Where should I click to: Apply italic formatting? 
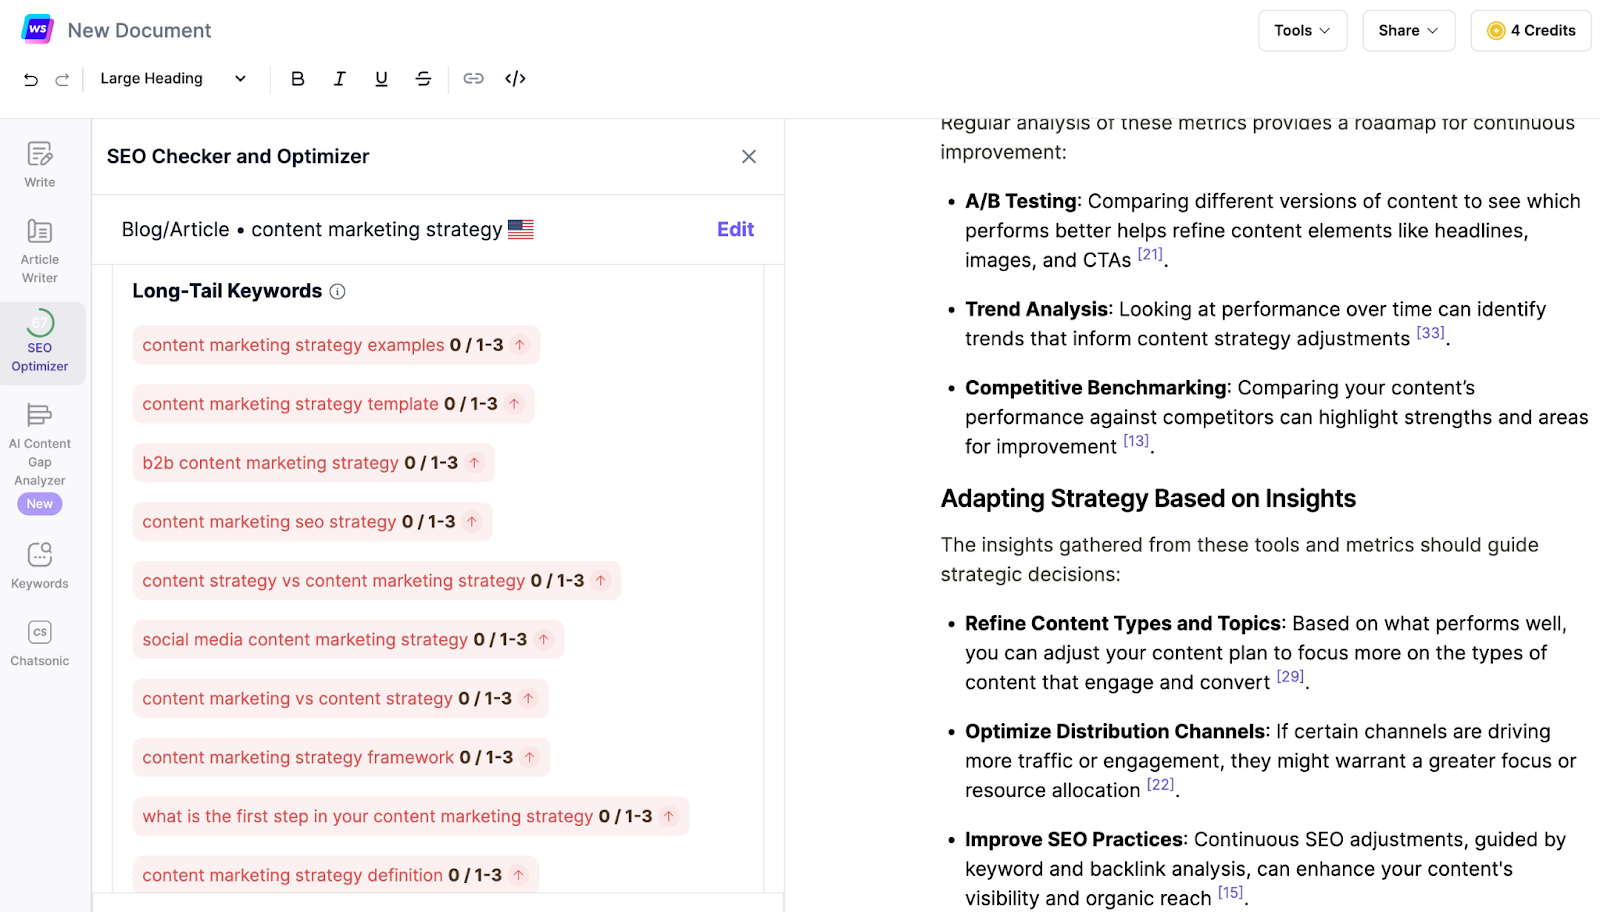coord(339,79)
